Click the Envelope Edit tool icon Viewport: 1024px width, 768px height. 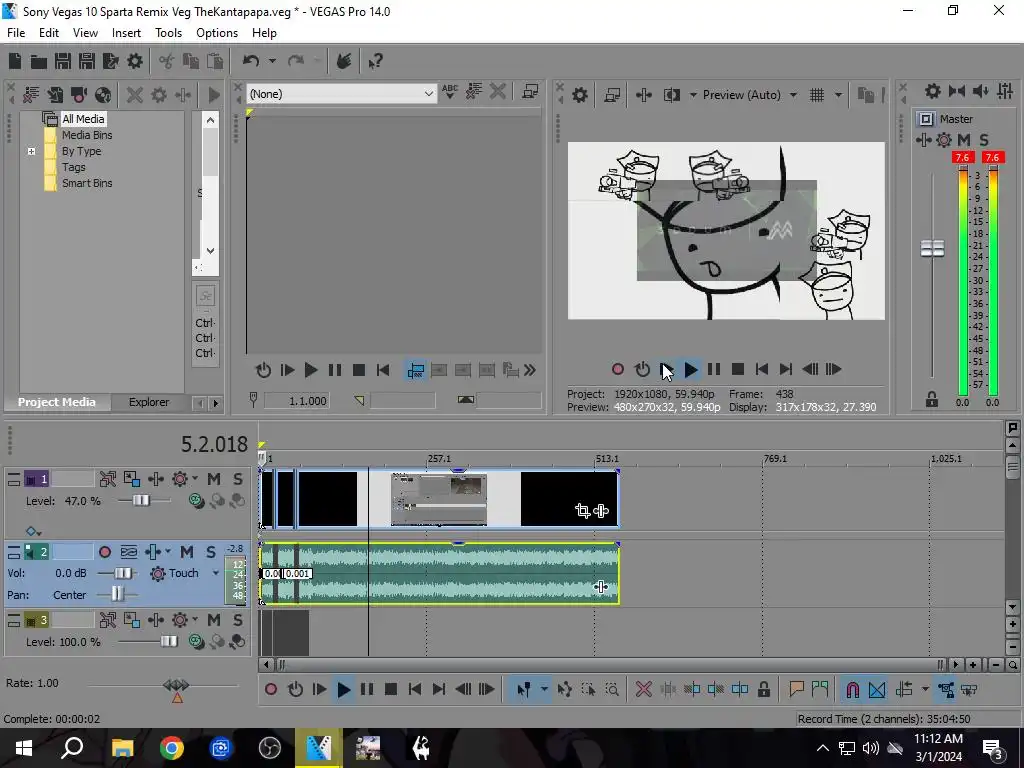[x=564, y=689]
